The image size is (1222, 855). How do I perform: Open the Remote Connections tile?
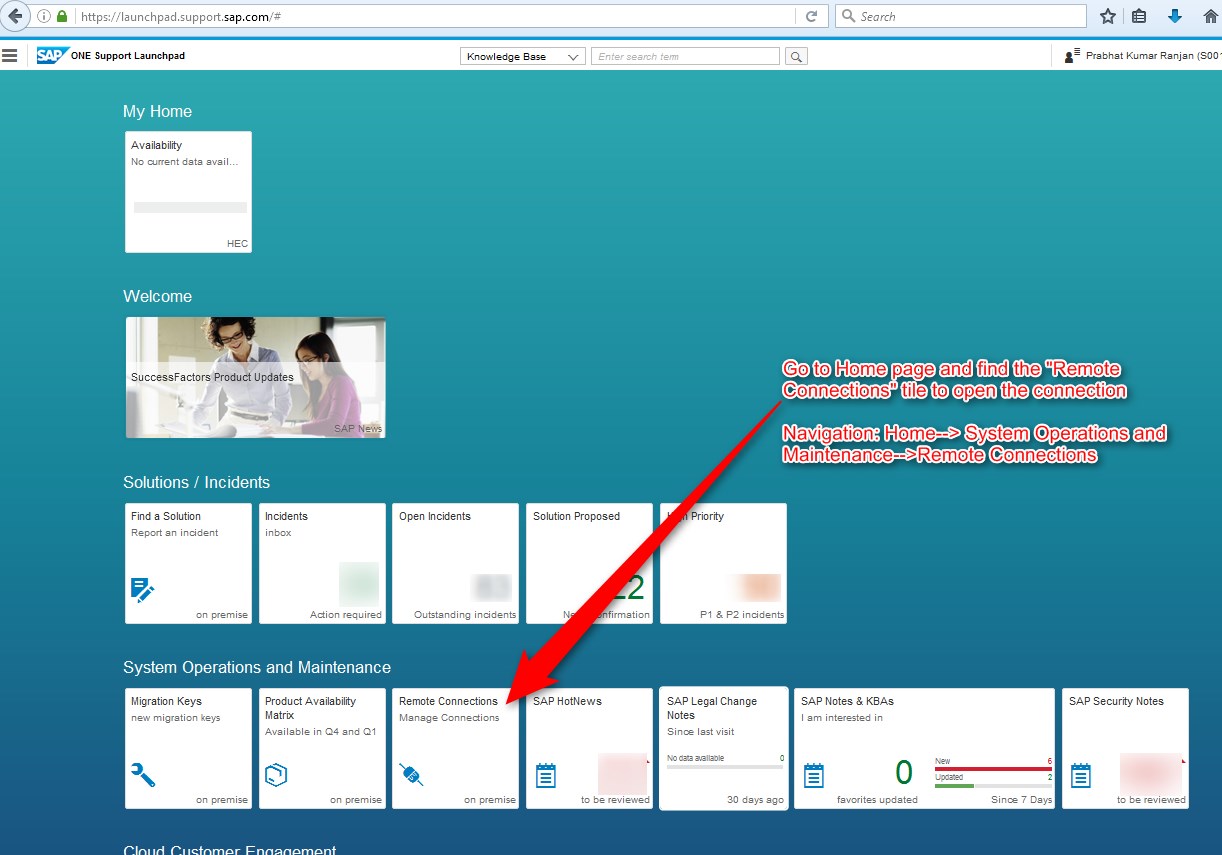click(x=456, y=748)
